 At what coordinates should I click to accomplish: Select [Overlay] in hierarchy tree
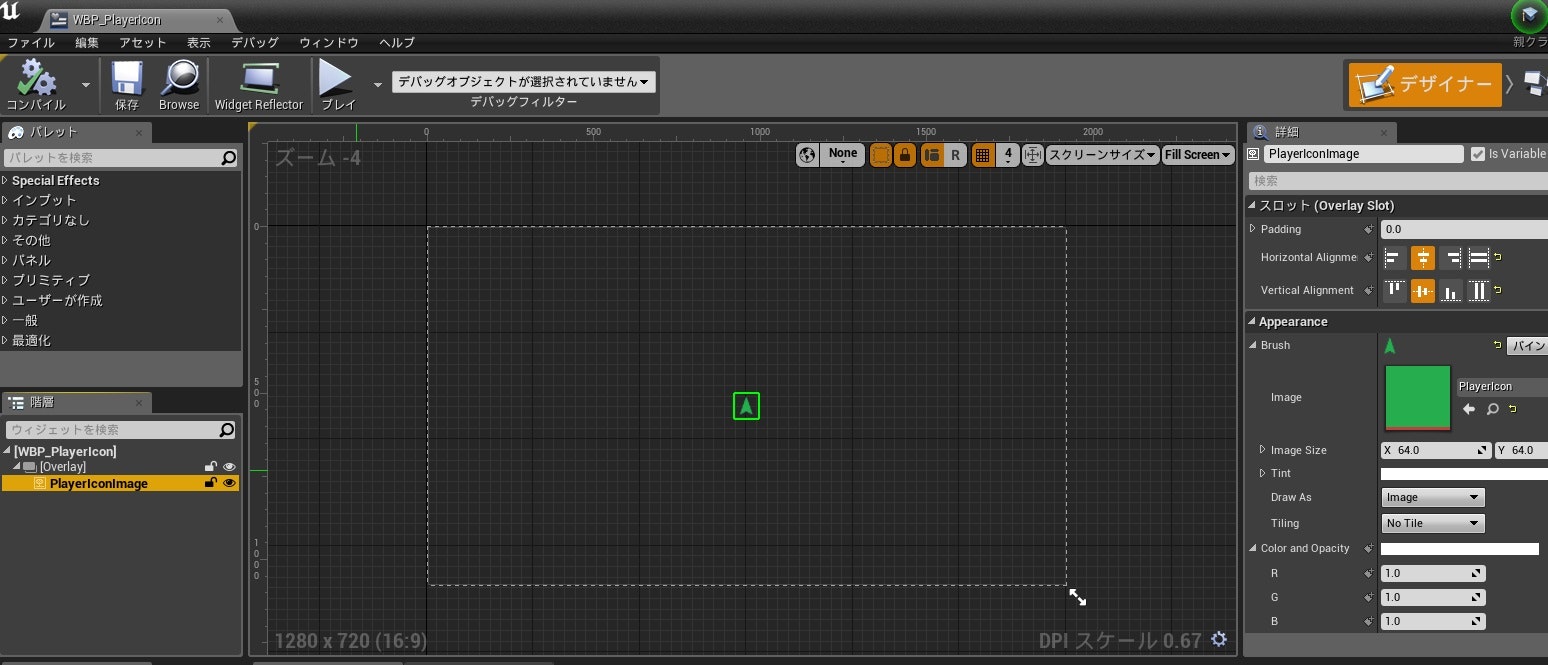(x=63, y=467)
